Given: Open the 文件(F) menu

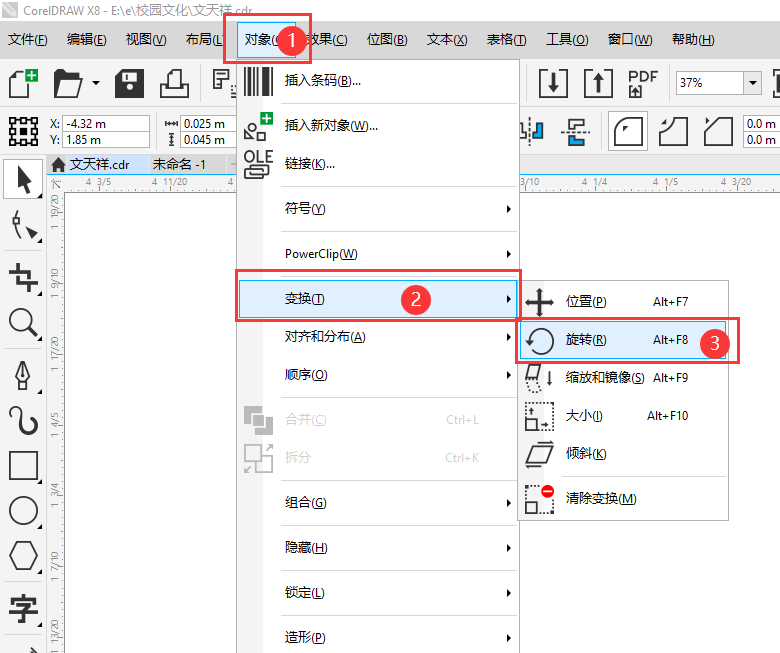Looking at the screenshot, I should pyautogui.click(x=27, y=39).
